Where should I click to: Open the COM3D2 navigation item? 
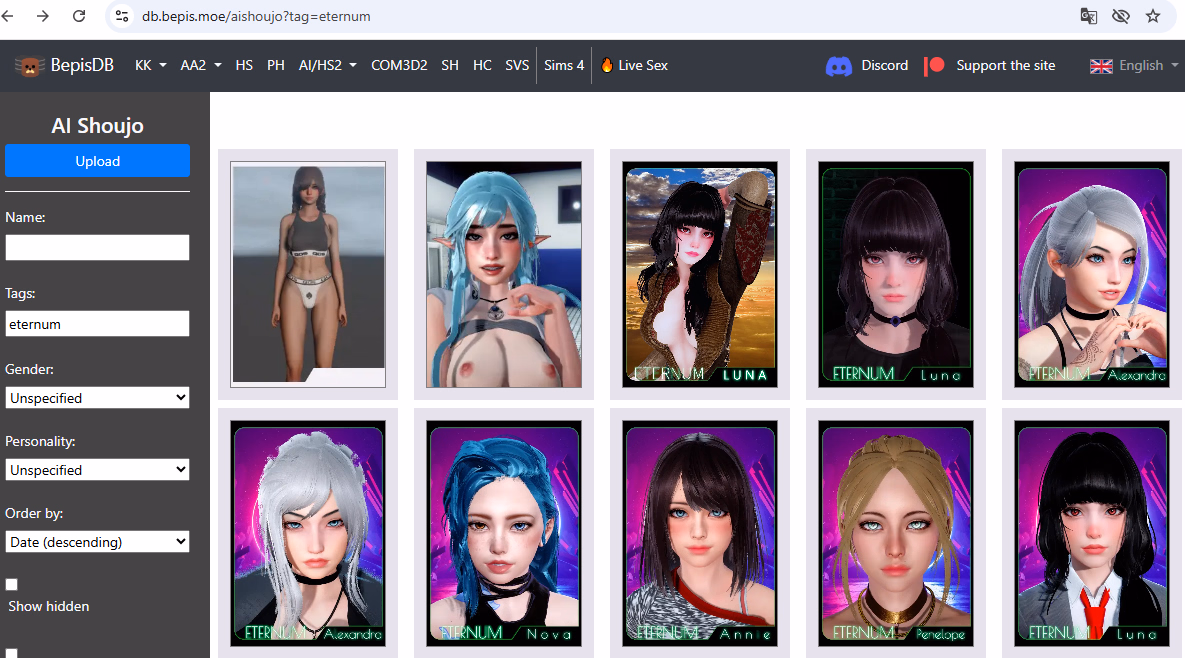click(x=399, y=66)
